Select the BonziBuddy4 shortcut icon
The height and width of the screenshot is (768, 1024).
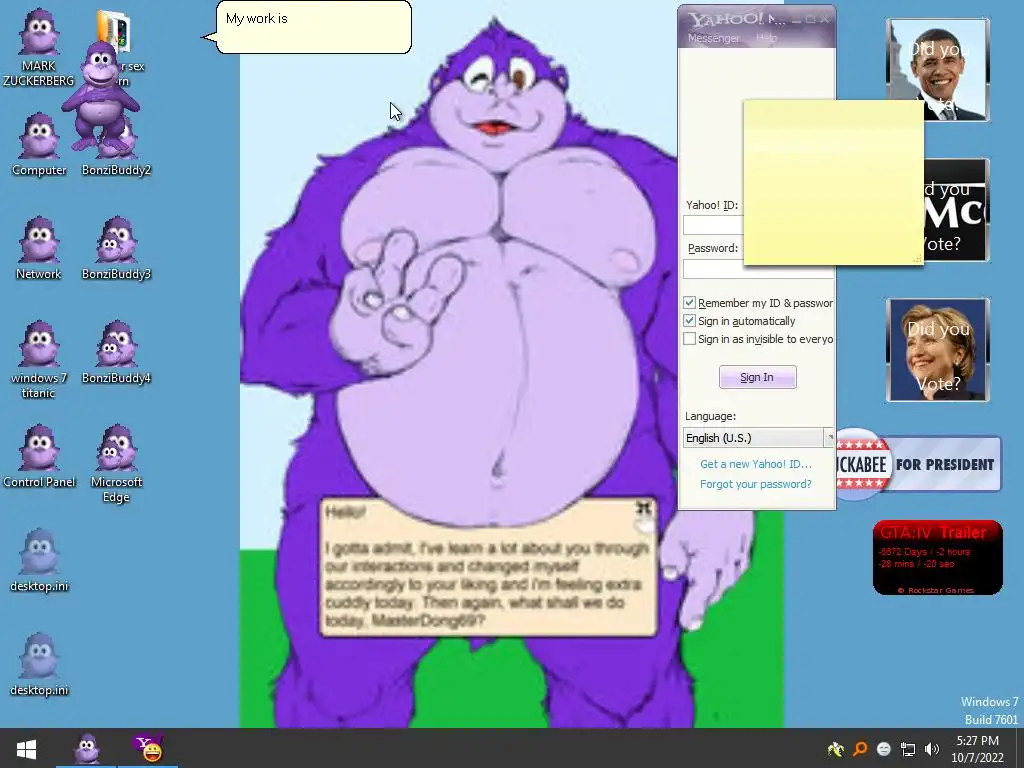(x=116, y=353)
